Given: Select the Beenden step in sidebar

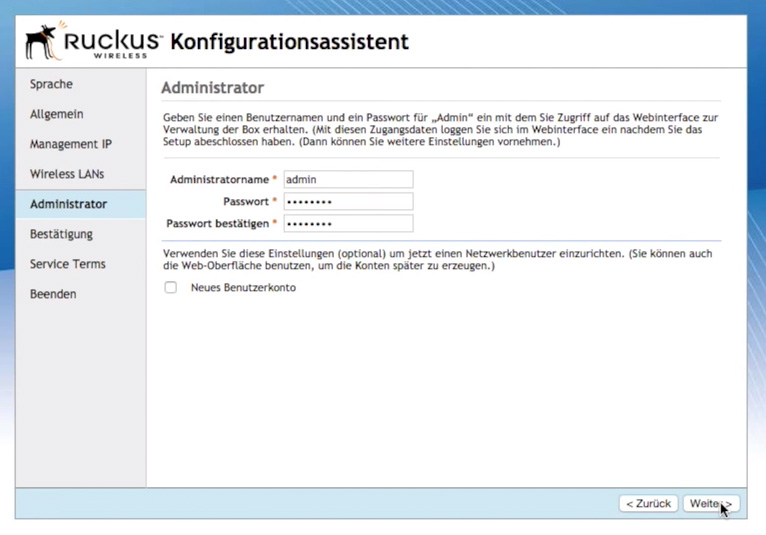Looking at the screenshot, I should 53,294.
